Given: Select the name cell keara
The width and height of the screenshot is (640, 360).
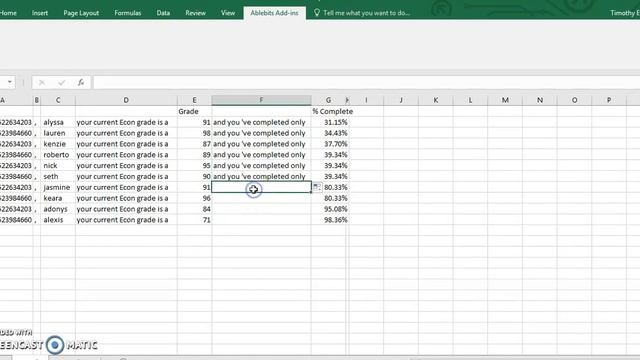Looking at the screenshot, I should pyautogui.click(x=58, y=198).
